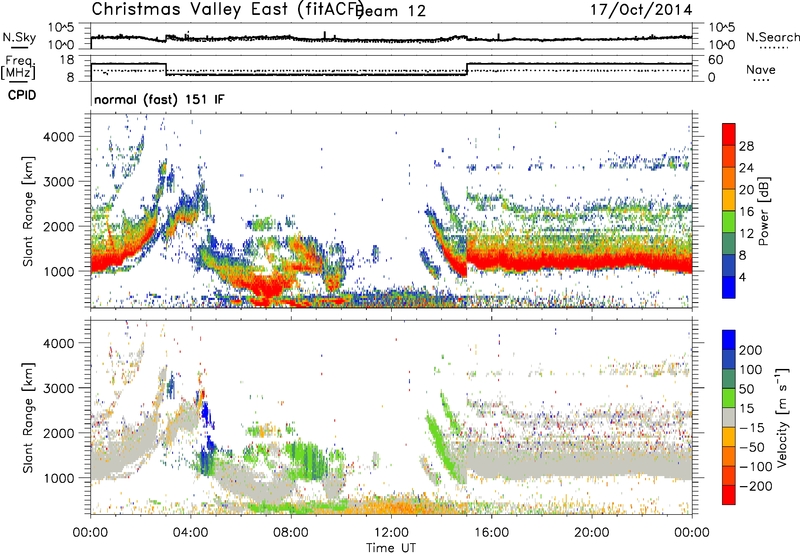This screenshot has height=554, width=800.
Task: Click the '4000' range tick of the power panel
Action: click(59, 137)
